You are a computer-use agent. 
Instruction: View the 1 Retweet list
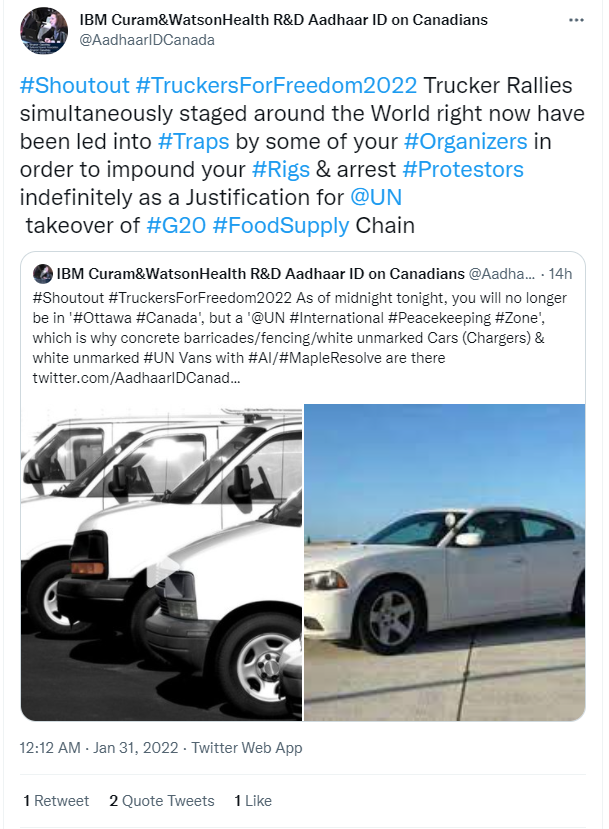(x=56, y=801)
